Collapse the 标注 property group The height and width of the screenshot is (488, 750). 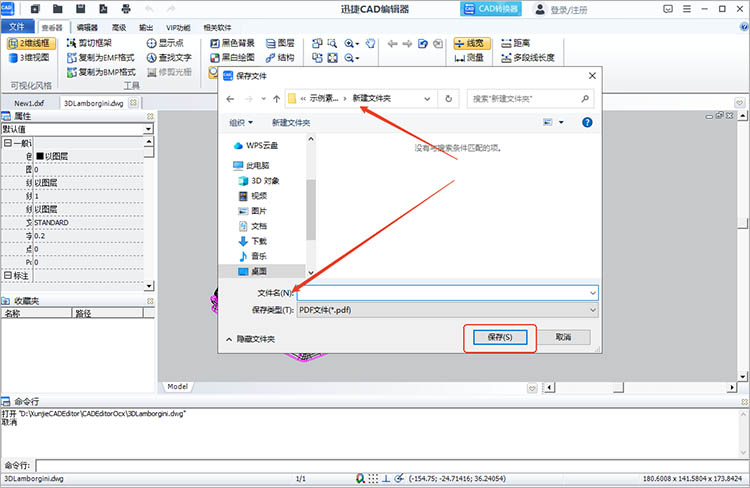[x=8, y=276]
